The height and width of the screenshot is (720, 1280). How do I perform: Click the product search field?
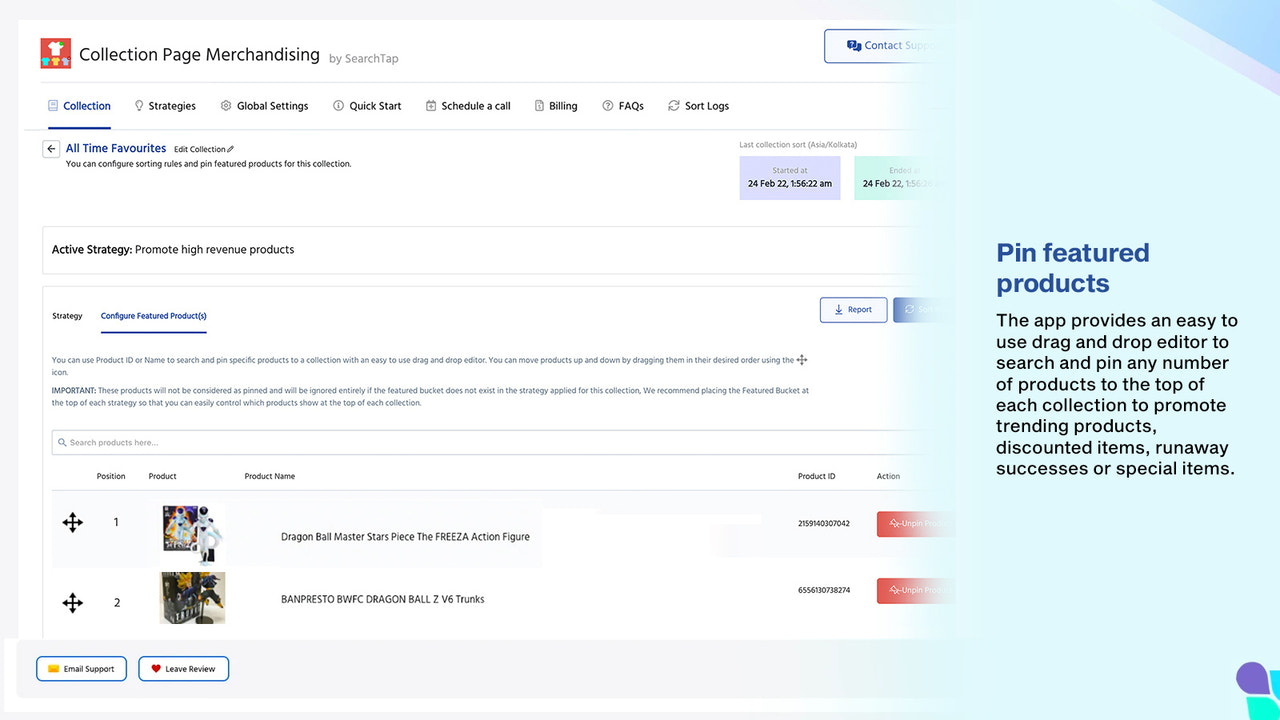[300, 442]
